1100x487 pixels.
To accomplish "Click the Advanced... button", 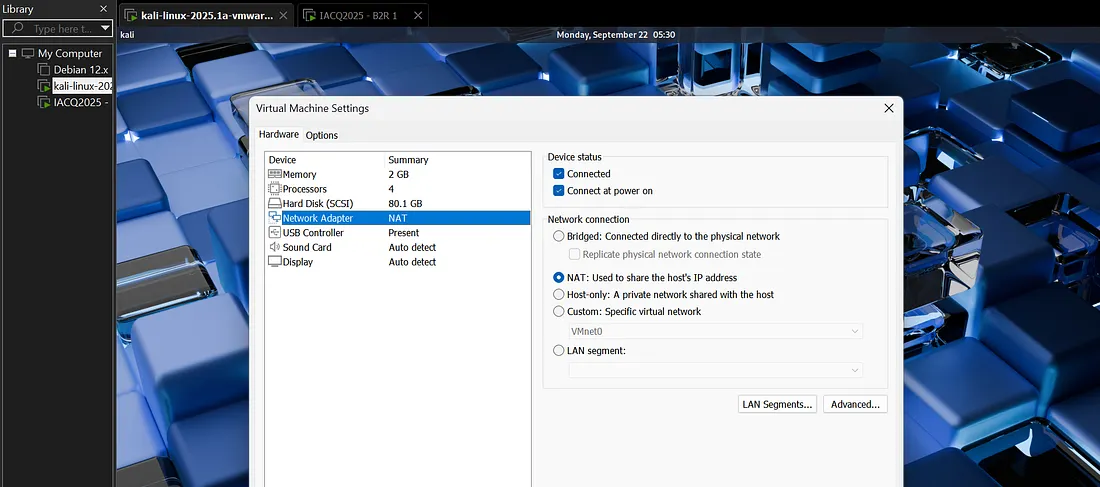I will click(x=855, y=404).
